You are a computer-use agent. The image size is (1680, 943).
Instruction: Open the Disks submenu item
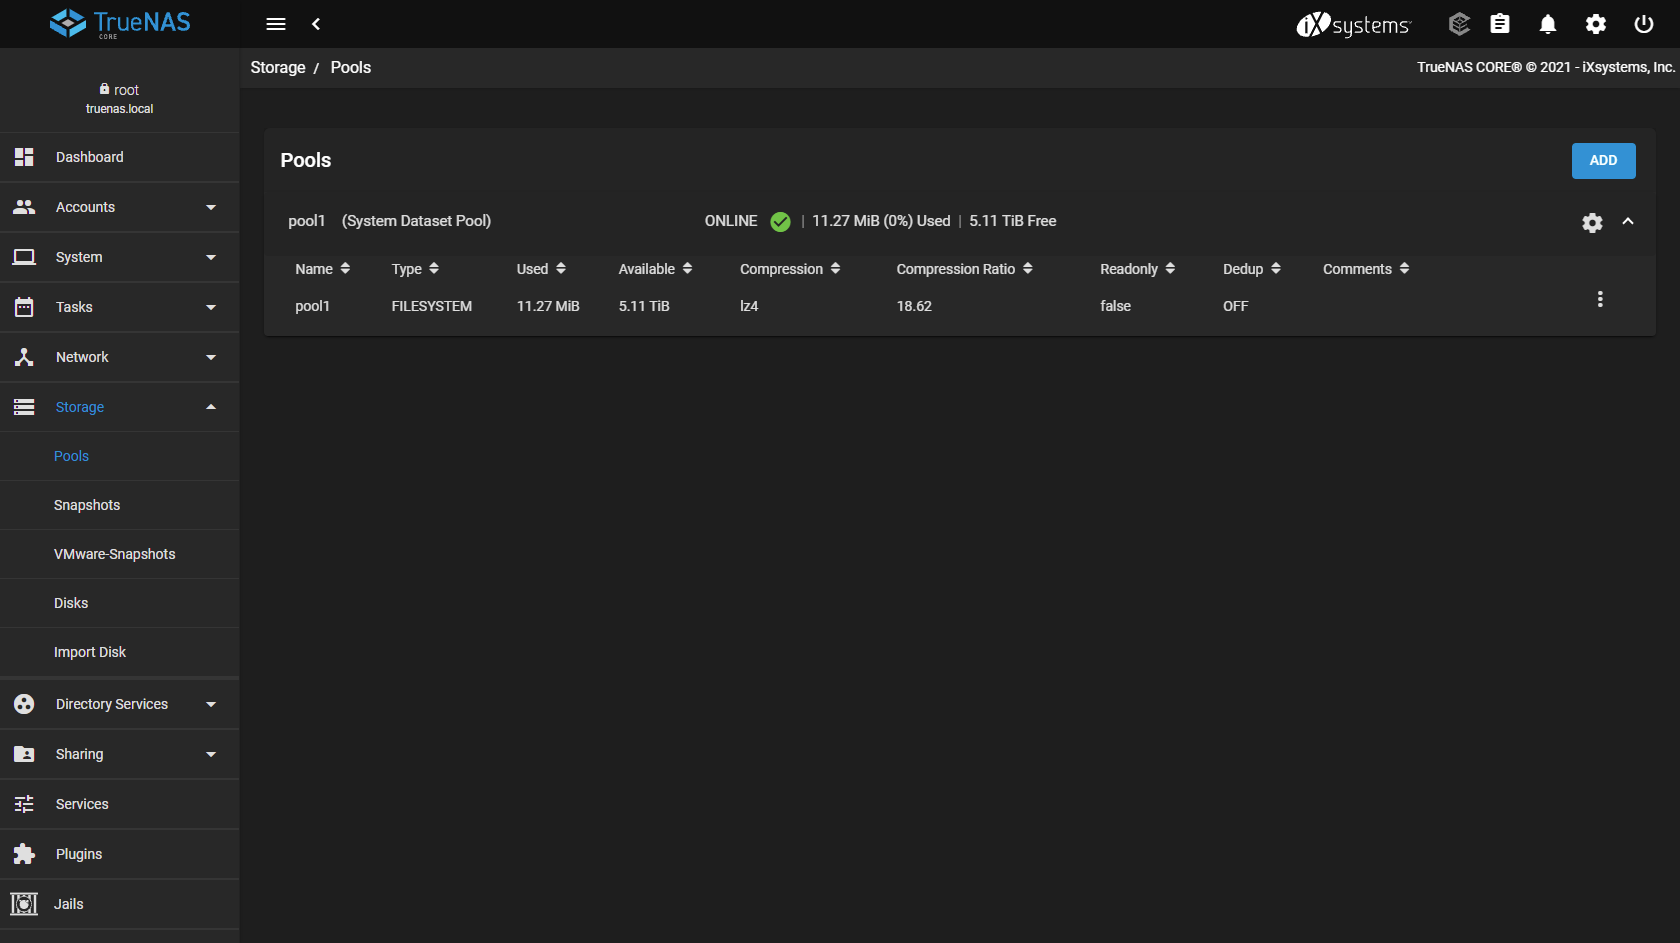click(120, 603)
